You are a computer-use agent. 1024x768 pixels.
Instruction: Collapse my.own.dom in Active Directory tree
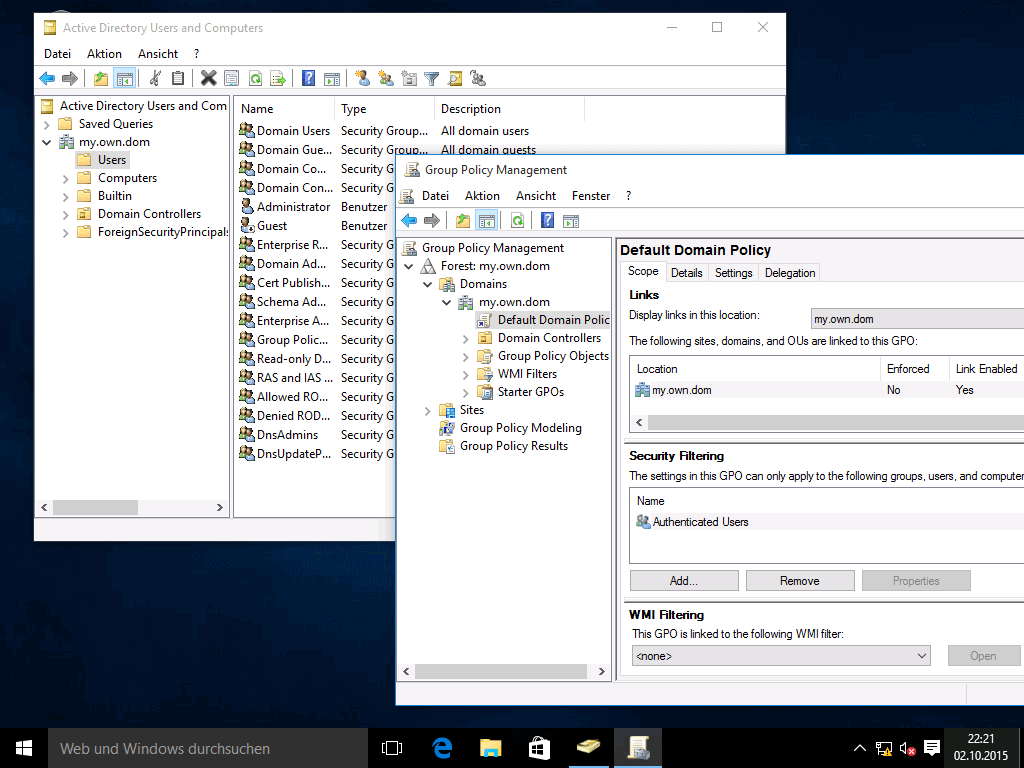[x=46, y=142]
